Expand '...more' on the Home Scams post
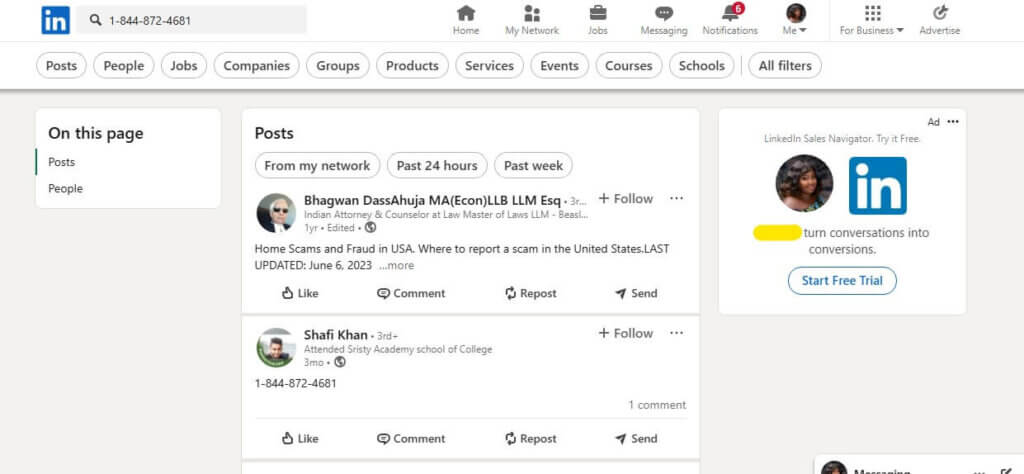This screenshot has height=474, width=1024. coord(396,266)
